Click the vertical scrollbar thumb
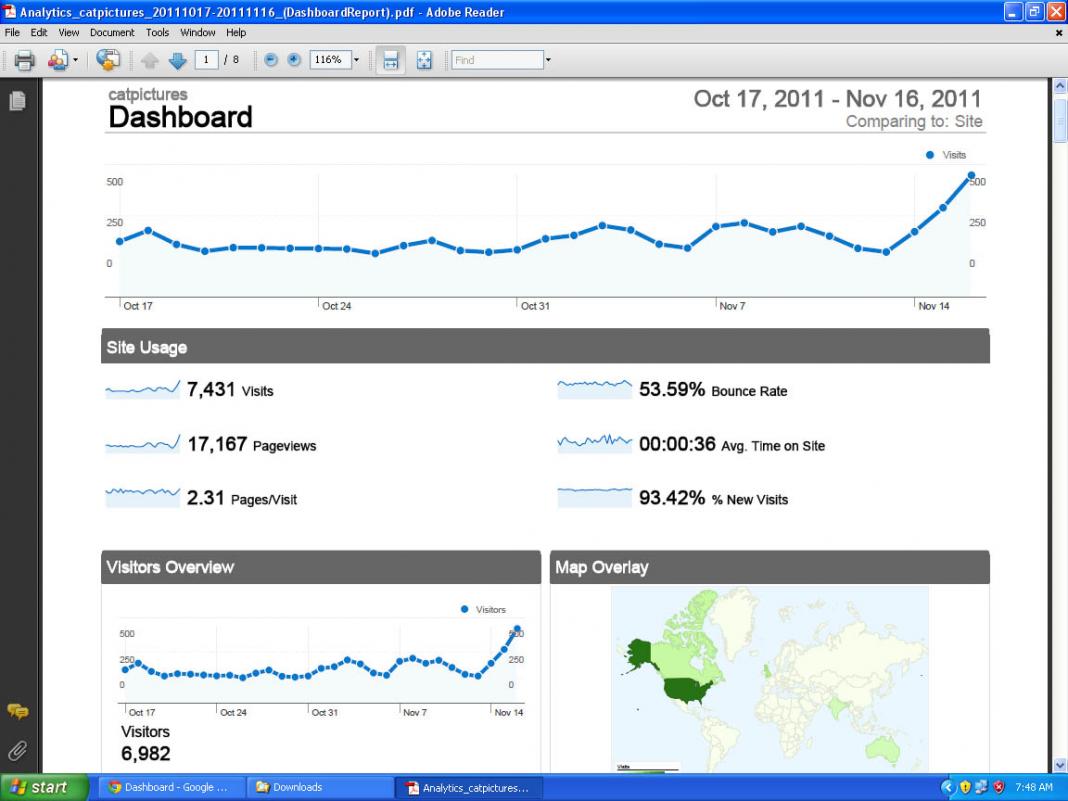The image size is (1068, 801). 1060,120
